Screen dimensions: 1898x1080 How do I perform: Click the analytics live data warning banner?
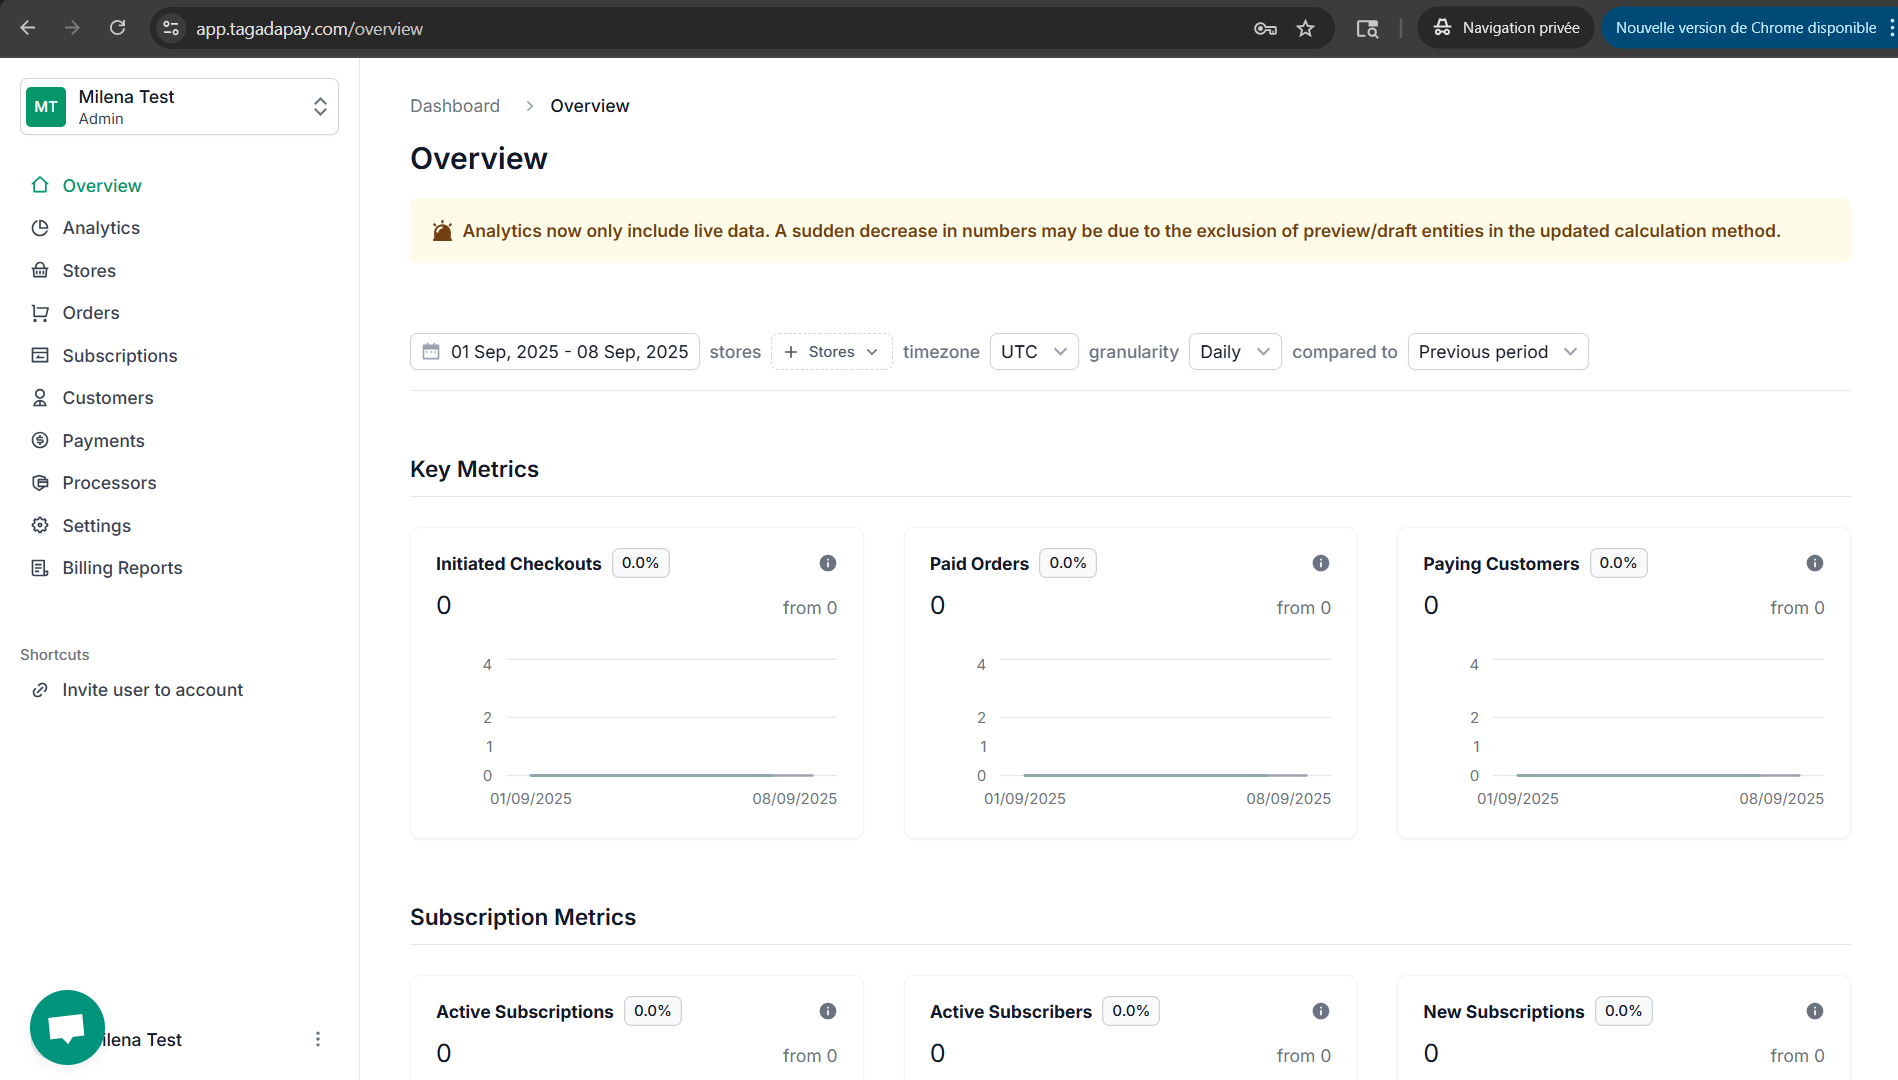[1130, 231]
